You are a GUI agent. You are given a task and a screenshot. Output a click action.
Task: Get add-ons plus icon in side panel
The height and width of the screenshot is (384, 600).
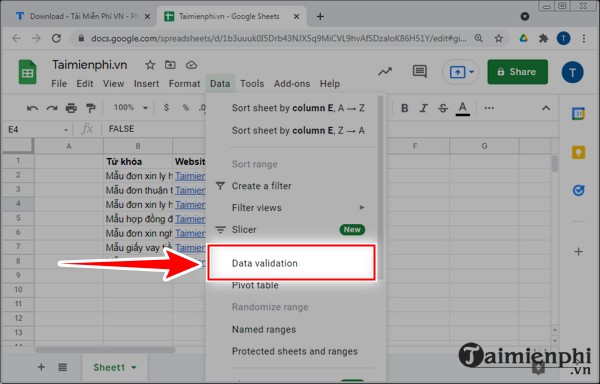pos(579,252)
